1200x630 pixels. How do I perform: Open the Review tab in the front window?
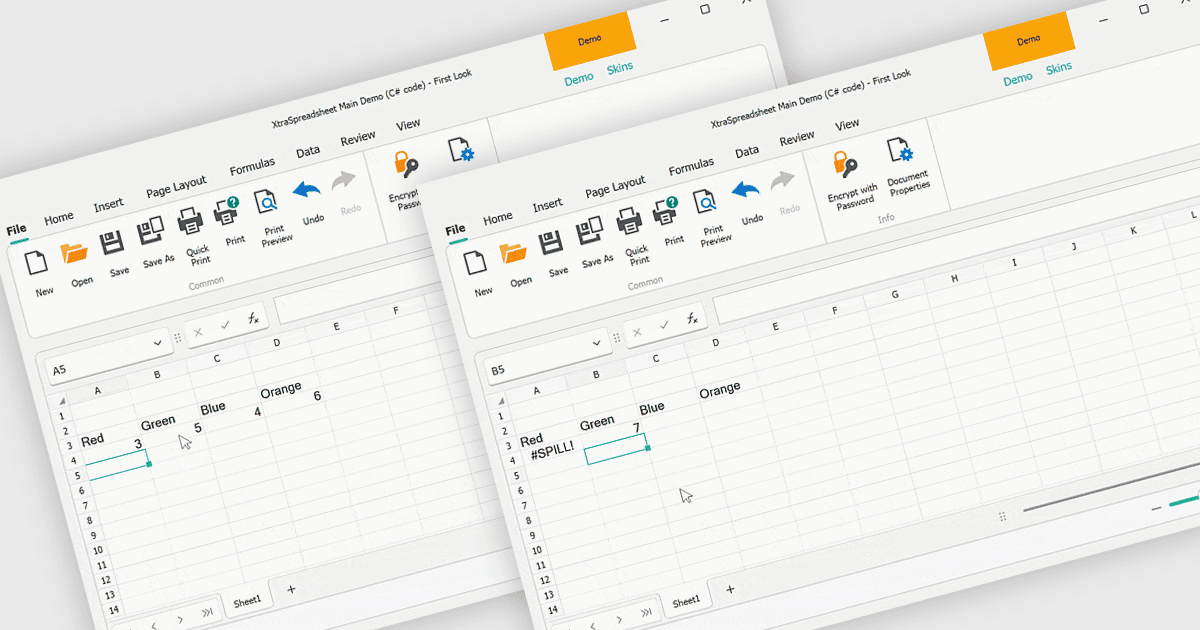[x=797, y=138]
